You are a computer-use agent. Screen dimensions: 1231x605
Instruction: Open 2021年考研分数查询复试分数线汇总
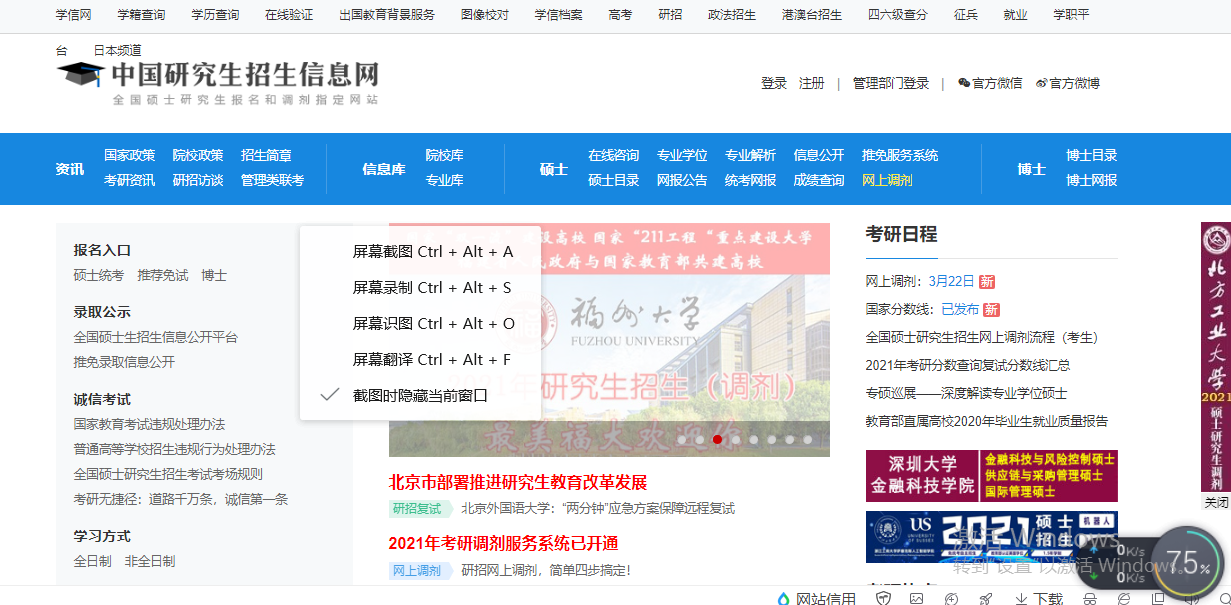pos(968,365)
